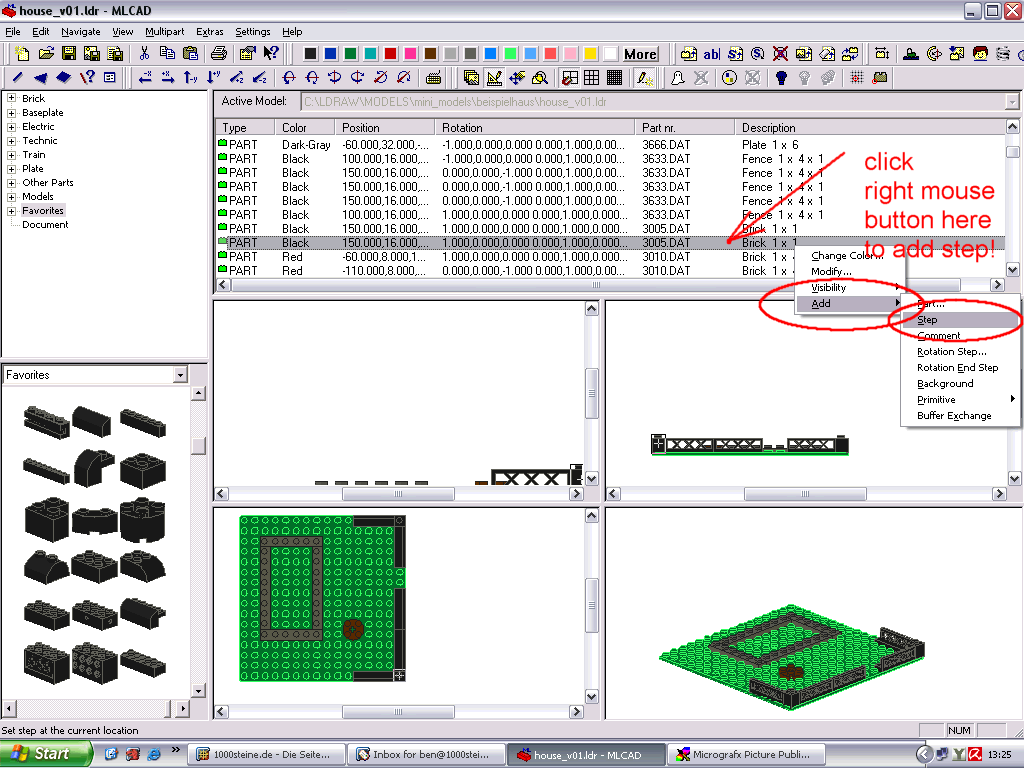Toggle the coarse grid button

[x=592, y=78]
